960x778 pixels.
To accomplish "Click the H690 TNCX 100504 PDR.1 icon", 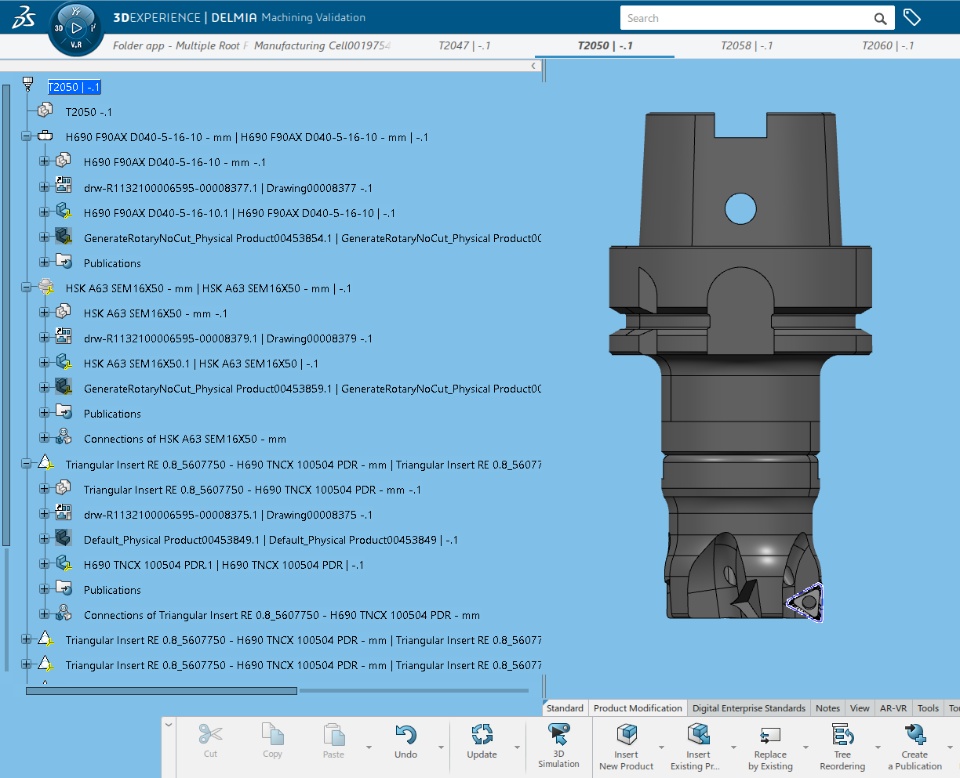I will tap(64, 563).
